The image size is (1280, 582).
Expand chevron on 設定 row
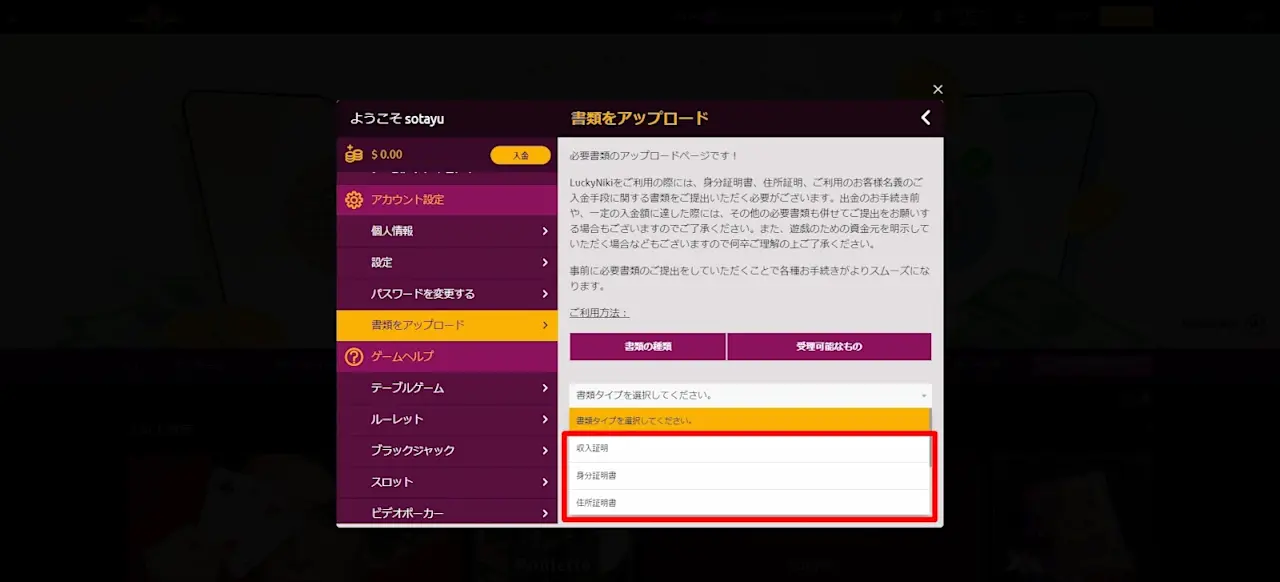(545, 263)
